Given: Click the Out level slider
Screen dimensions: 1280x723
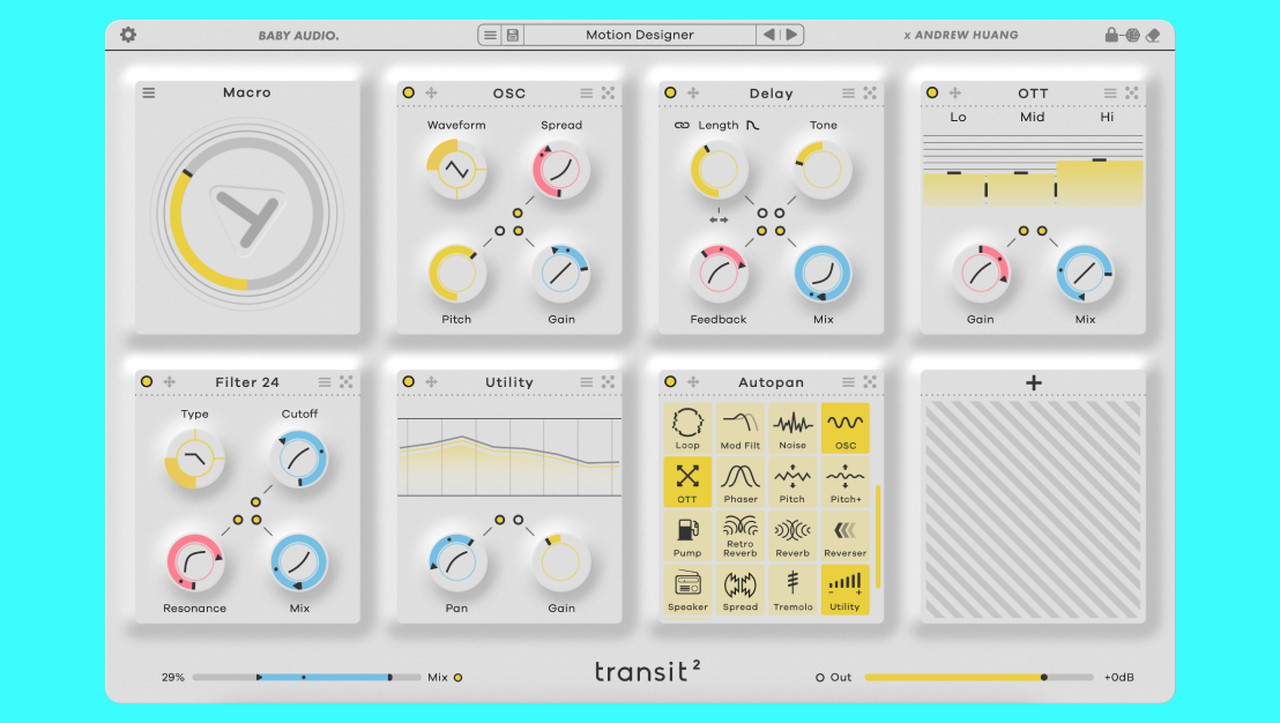Looking at the screenshot, I should tap(978, 677).
